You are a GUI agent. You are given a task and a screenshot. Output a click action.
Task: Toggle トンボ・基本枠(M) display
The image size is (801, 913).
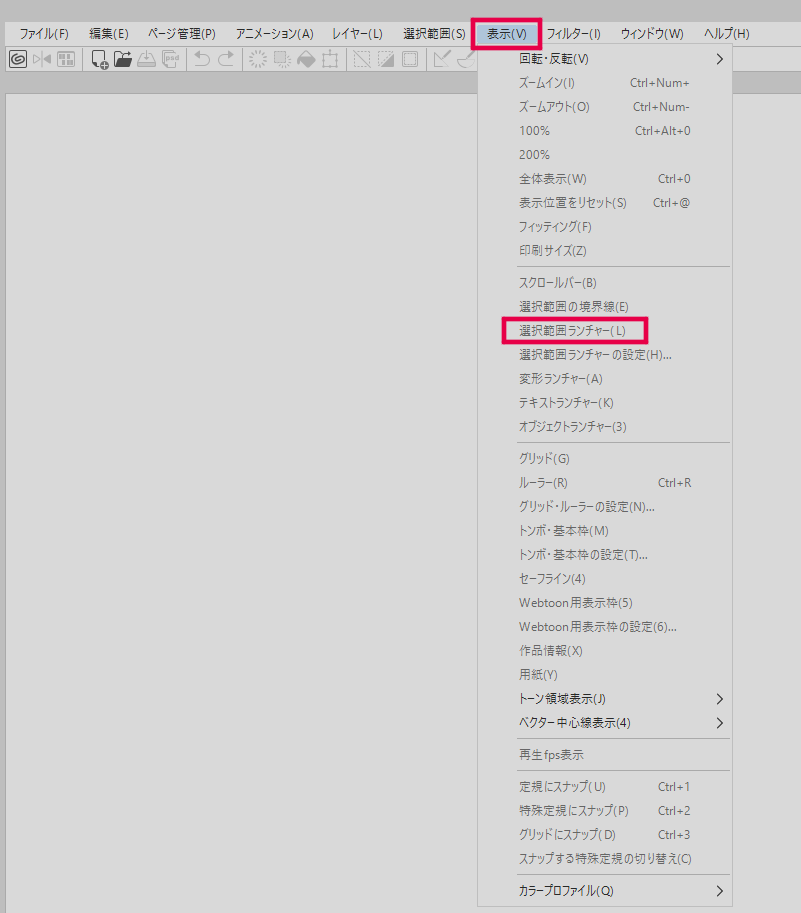pyautogui.click(x=605, y=530)
